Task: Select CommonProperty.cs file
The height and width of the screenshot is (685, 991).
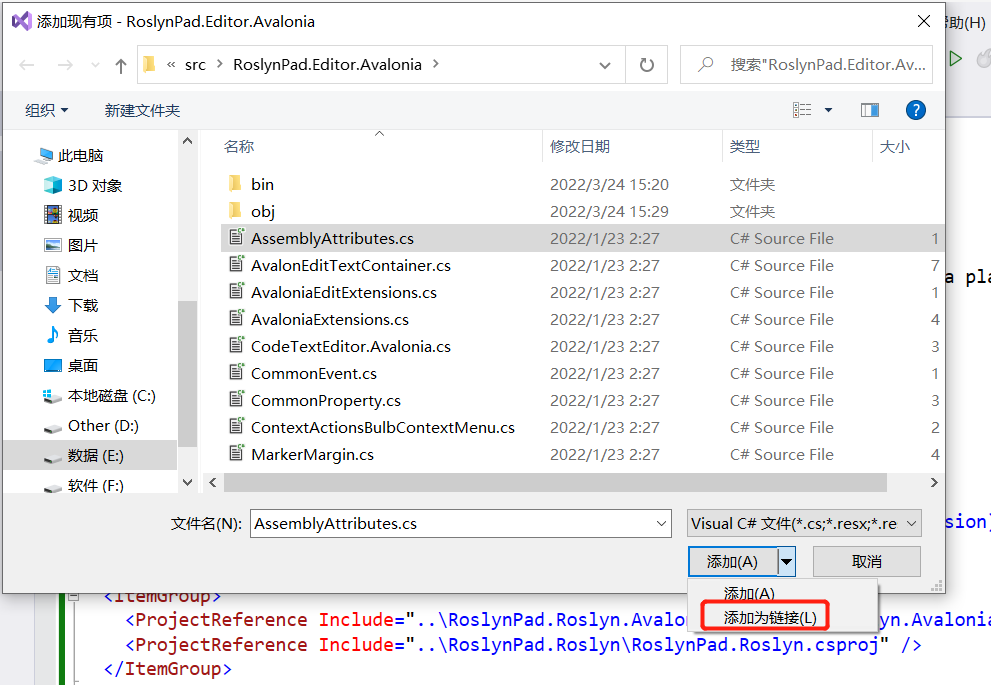Action: point(326,401)
